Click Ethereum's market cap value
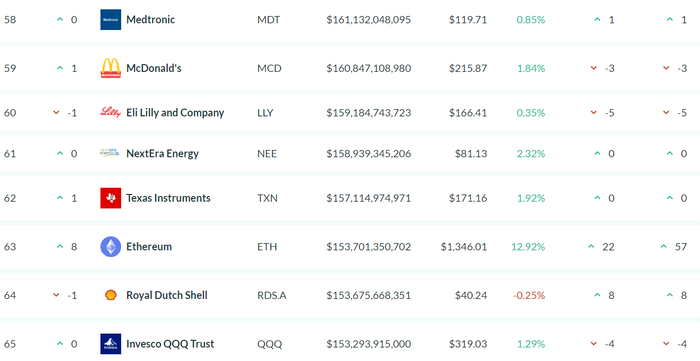 368,247
